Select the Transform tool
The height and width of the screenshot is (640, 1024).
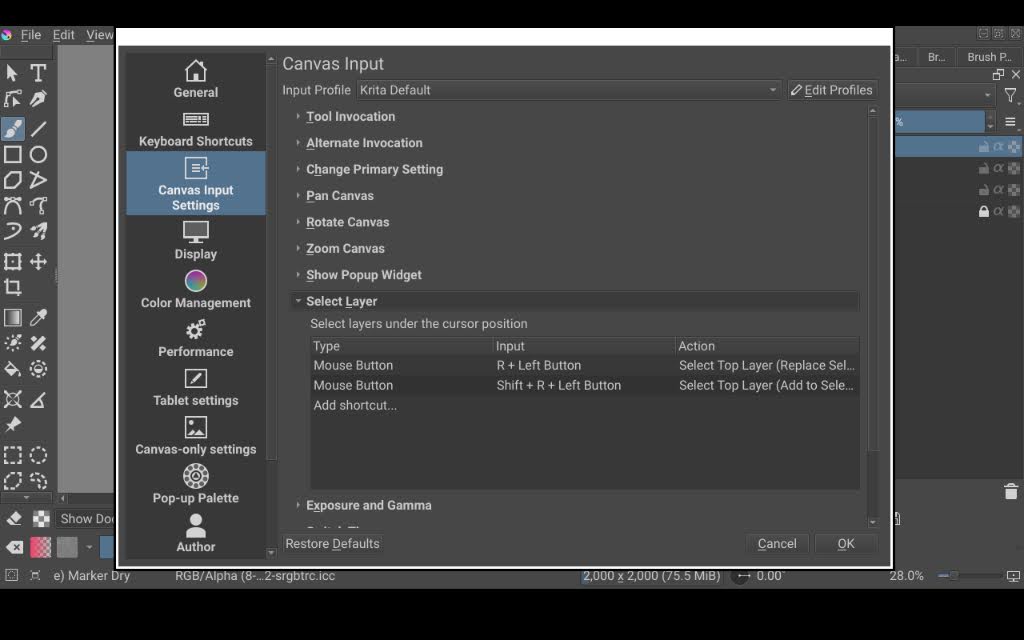click(x=12, y=261)
